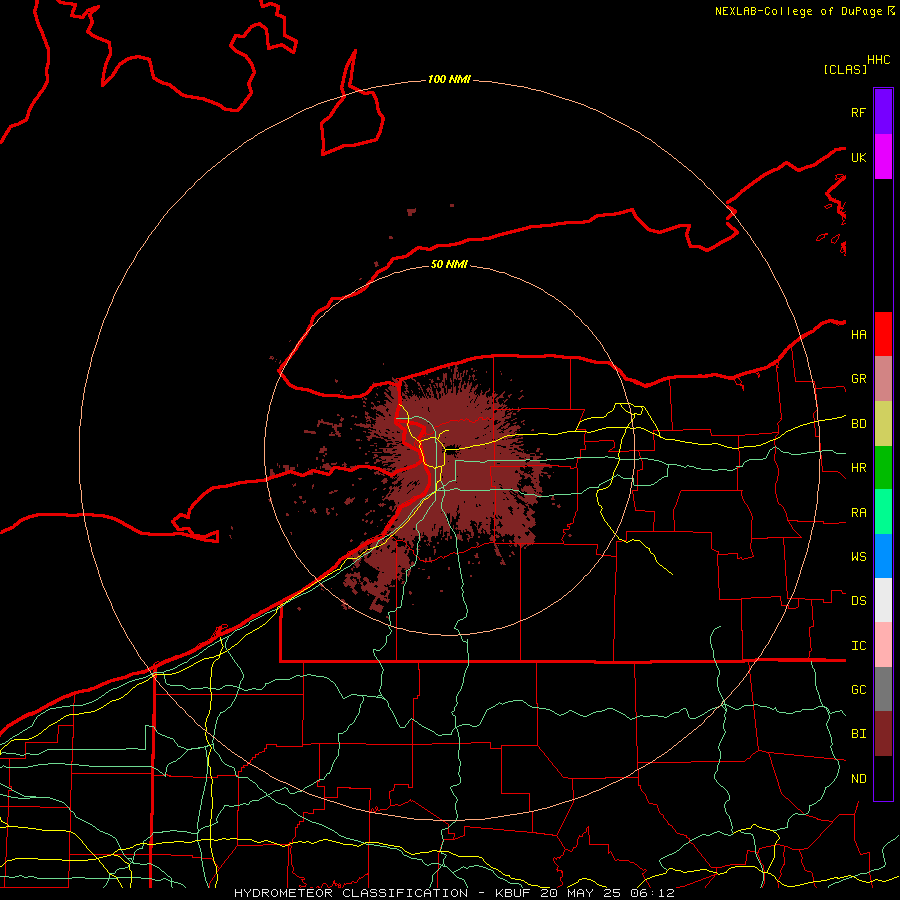This screenshot has width=900, height=900.
Task: Click the GC gray legend swatch
Action: point(883,689)
